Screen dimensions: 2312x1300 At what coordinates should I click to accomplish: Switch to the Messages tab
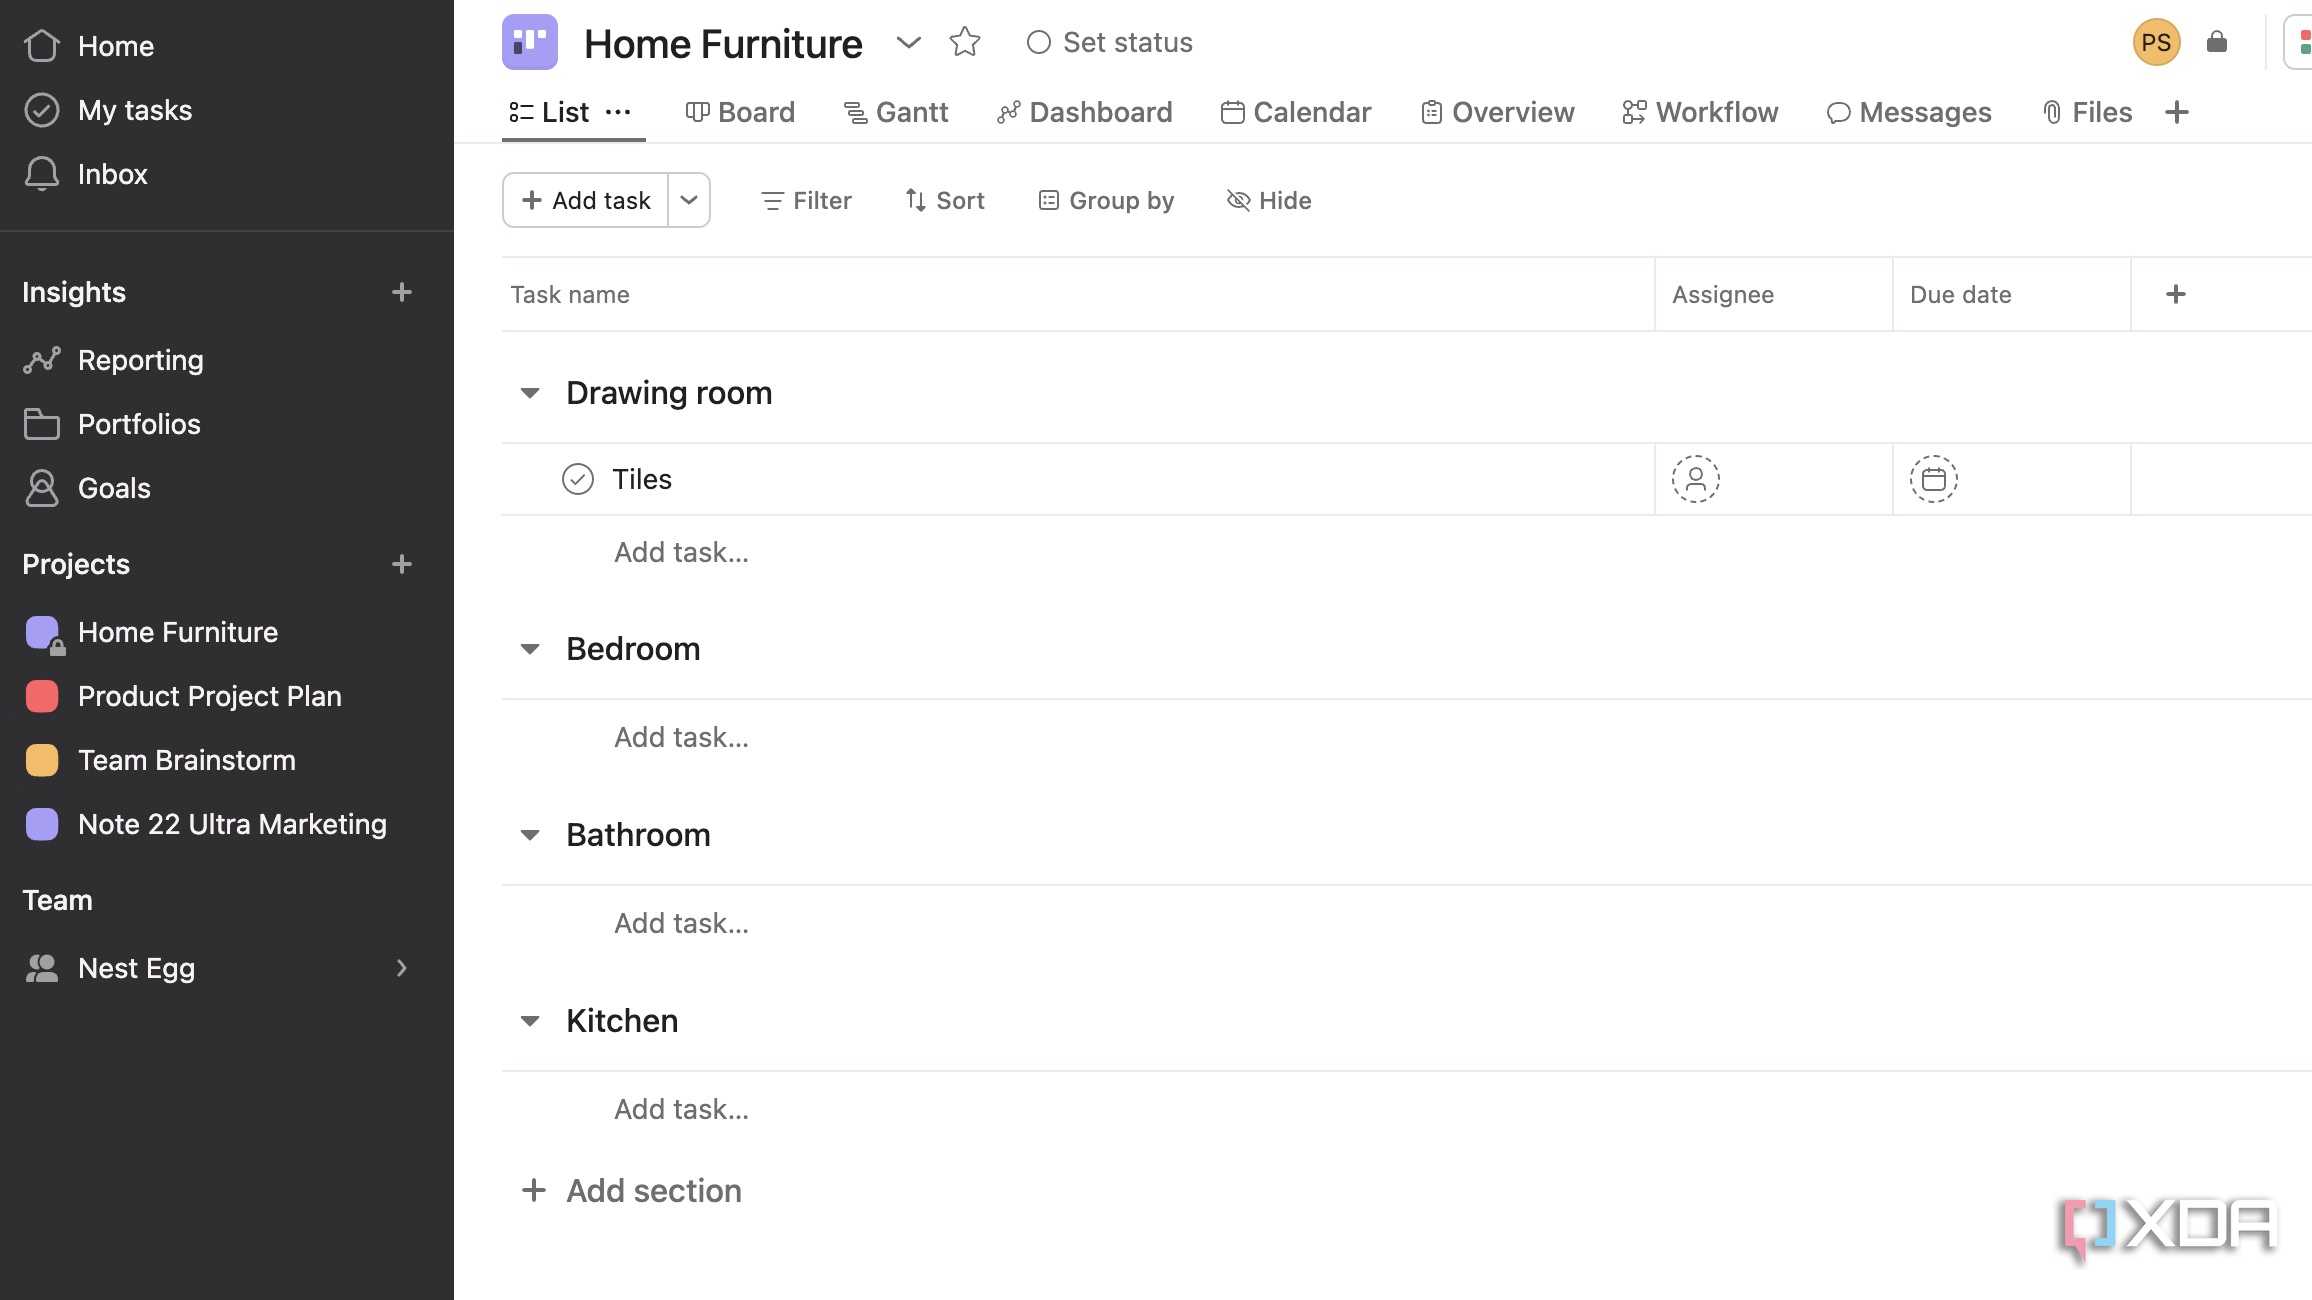[x=1909, y=112]
